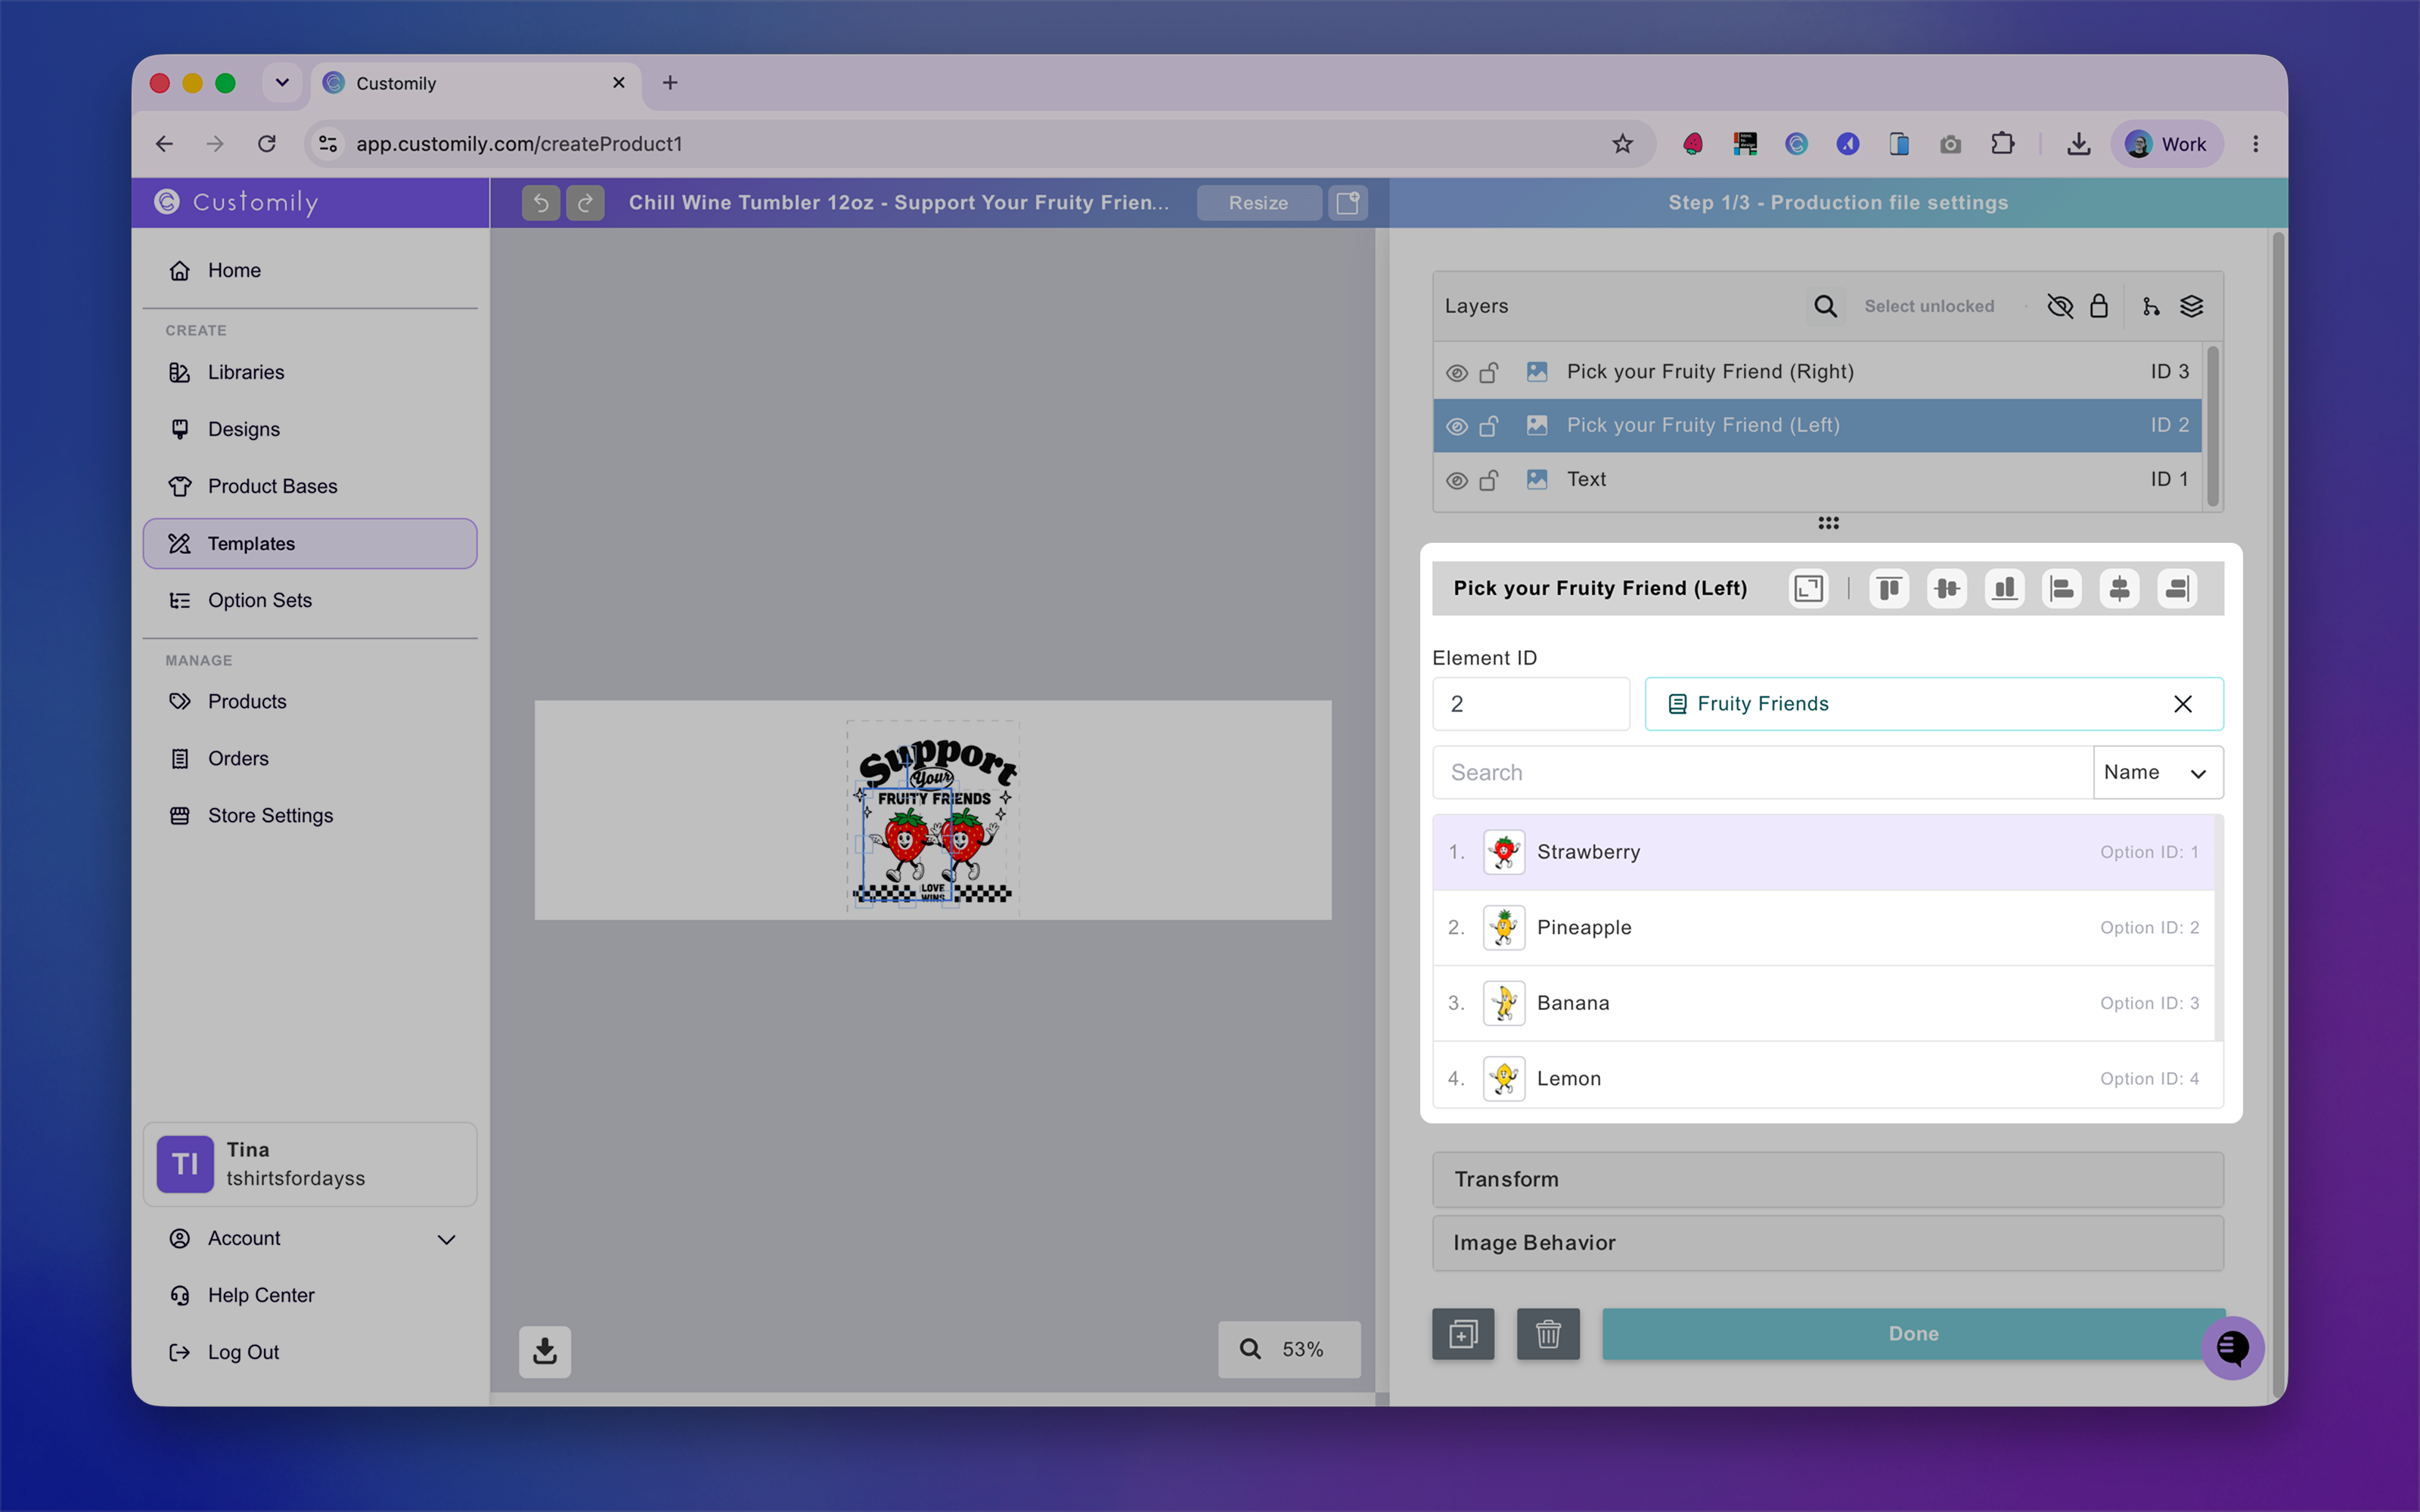Hide the Pick your Fruity Friend (Right) layer

pos(1457,372)
